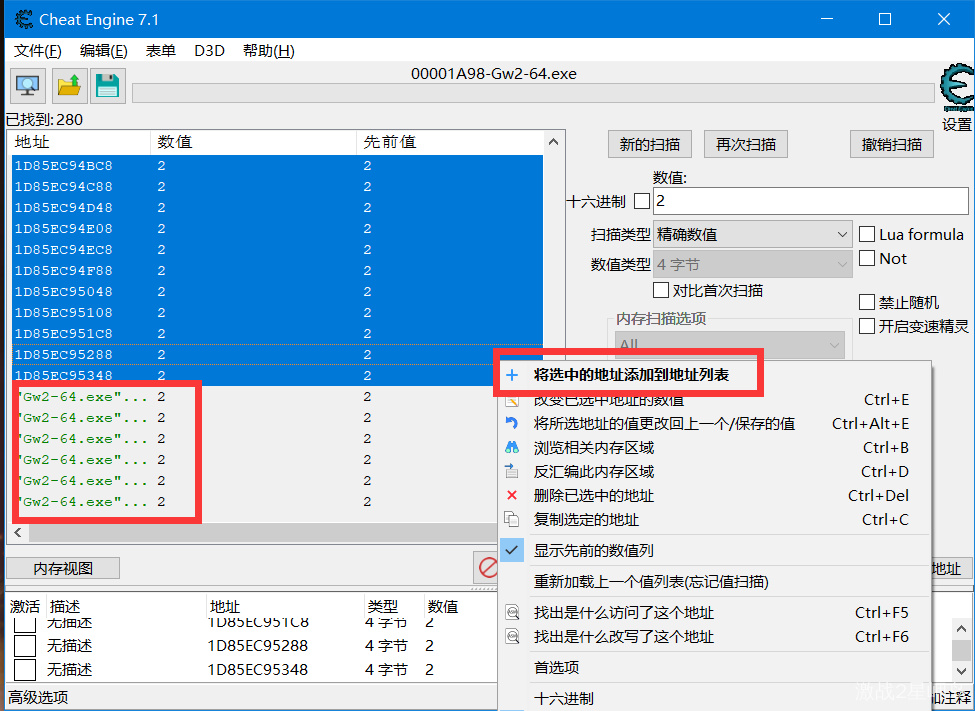Open the 文件(F) menu
975x711 pixels.
click(38, 50)
